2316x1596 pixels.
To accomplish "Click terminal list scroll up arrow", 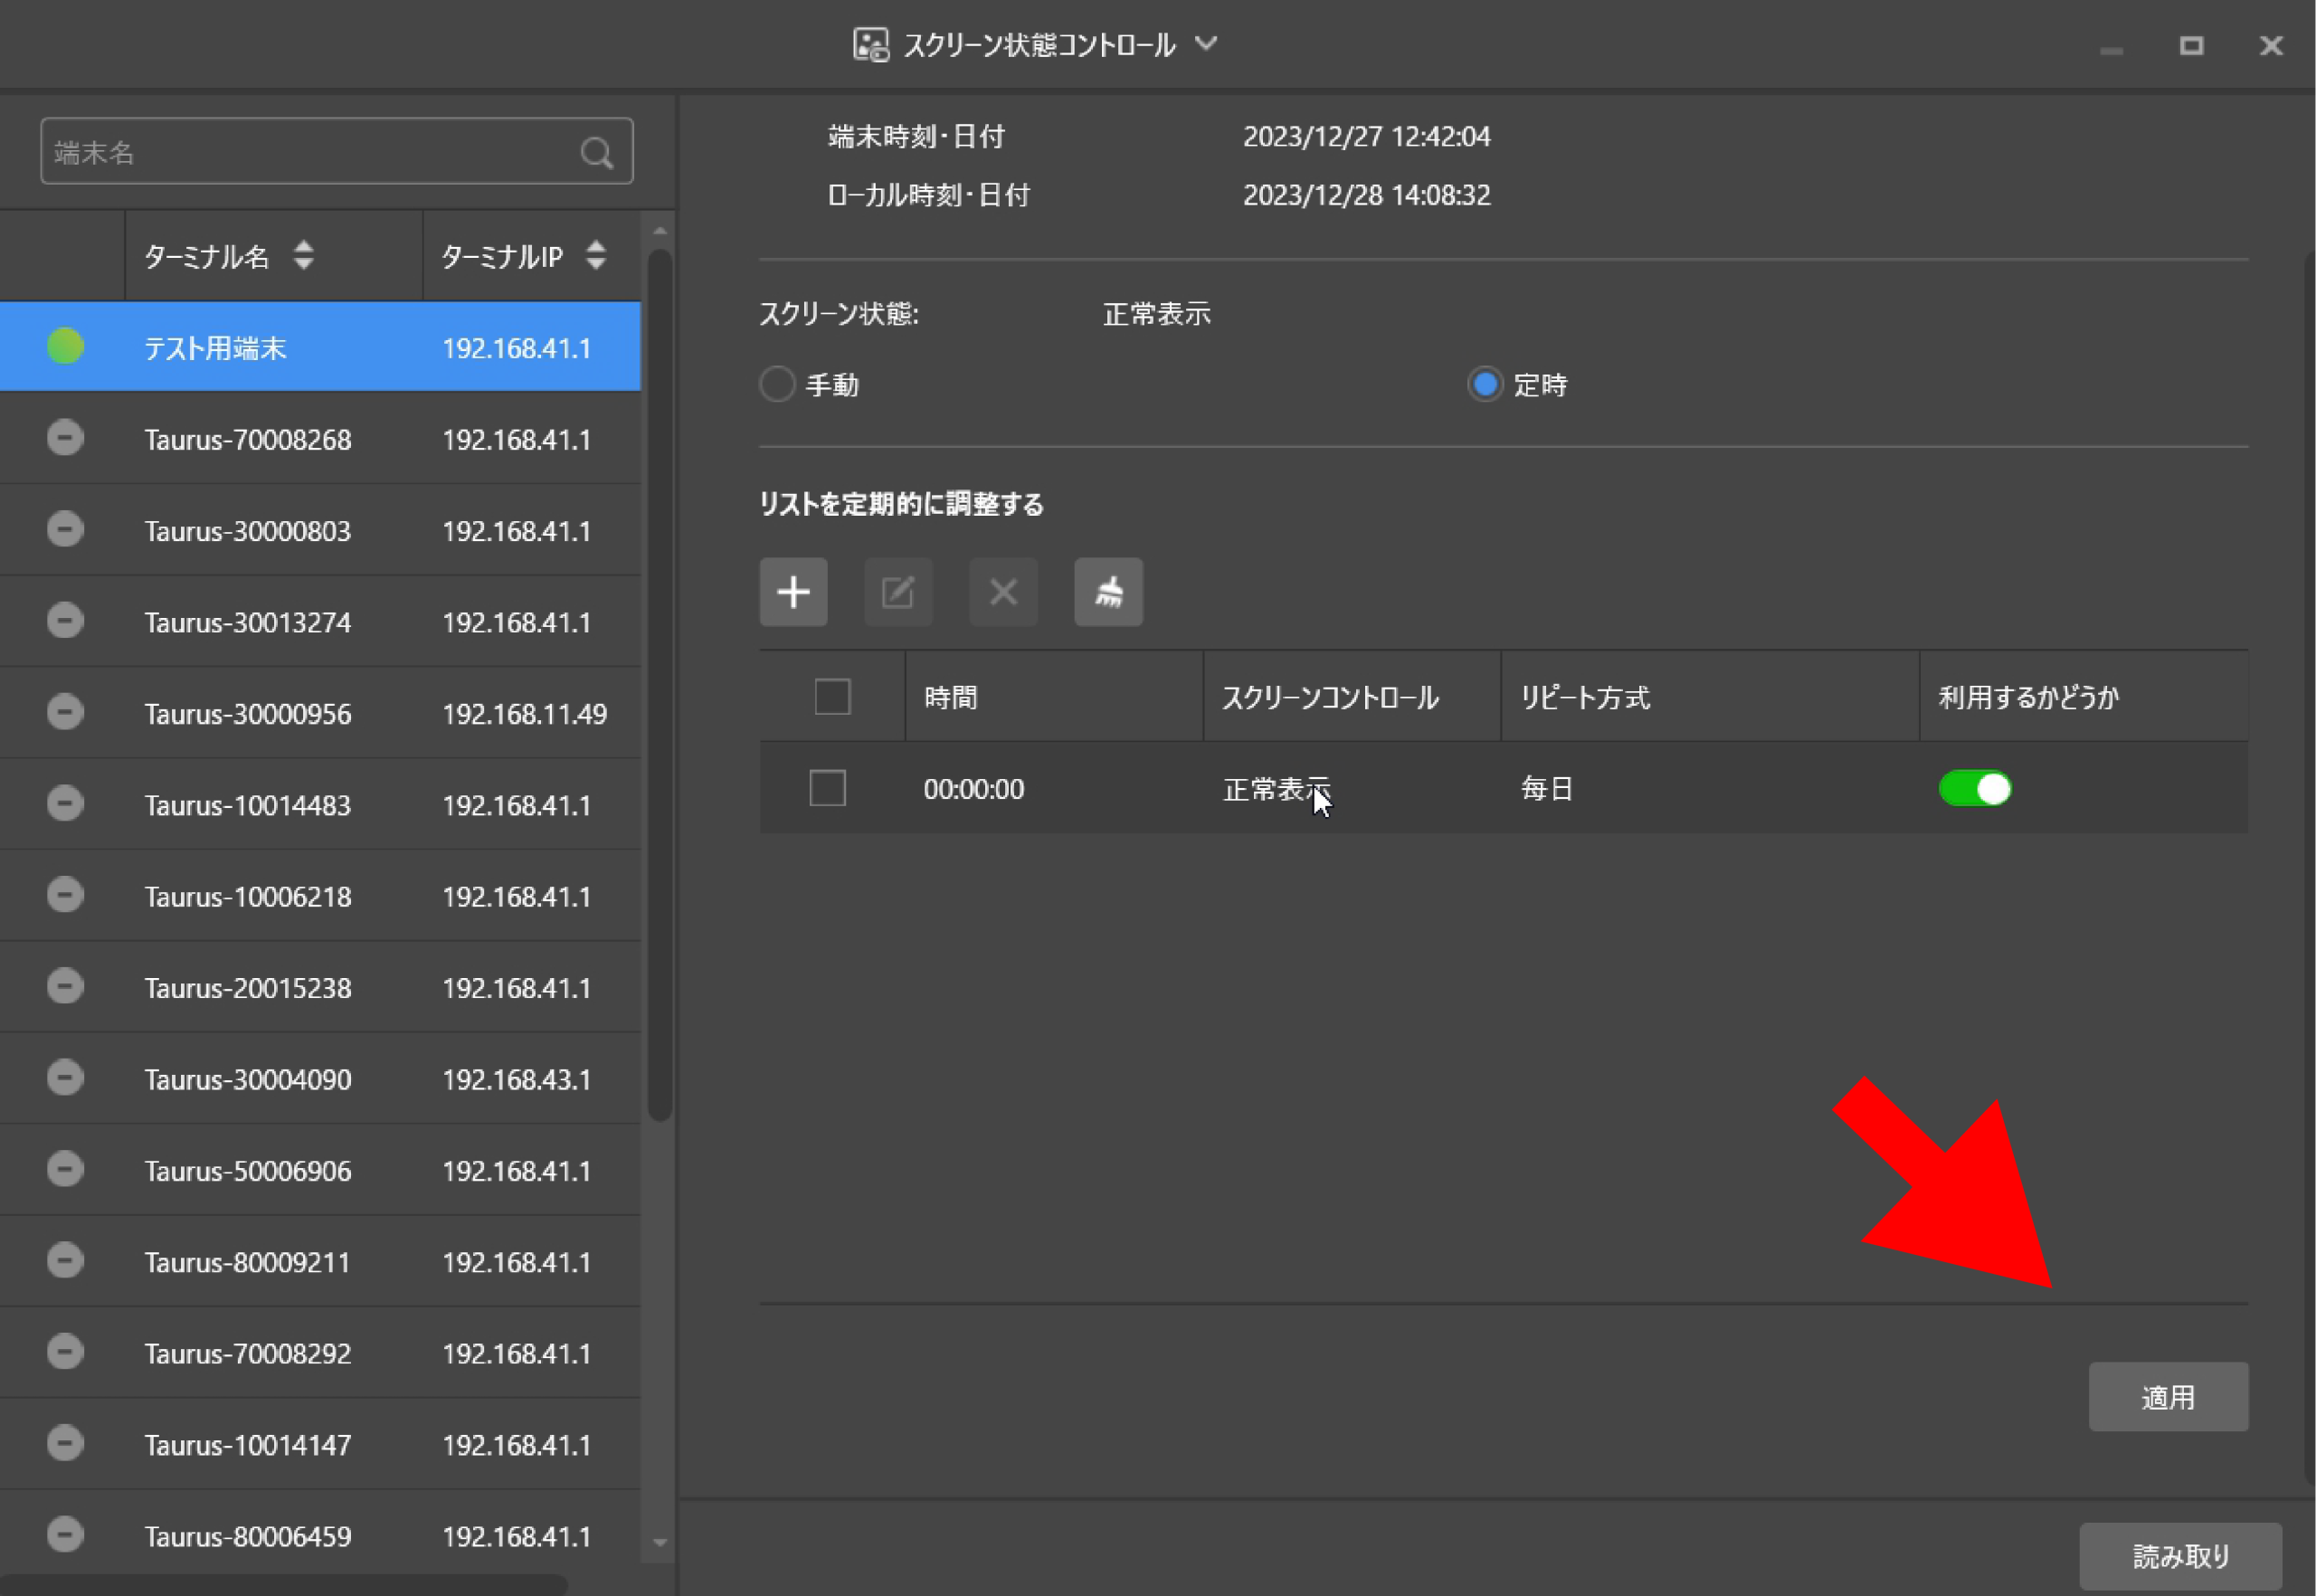I will point(659,231).
